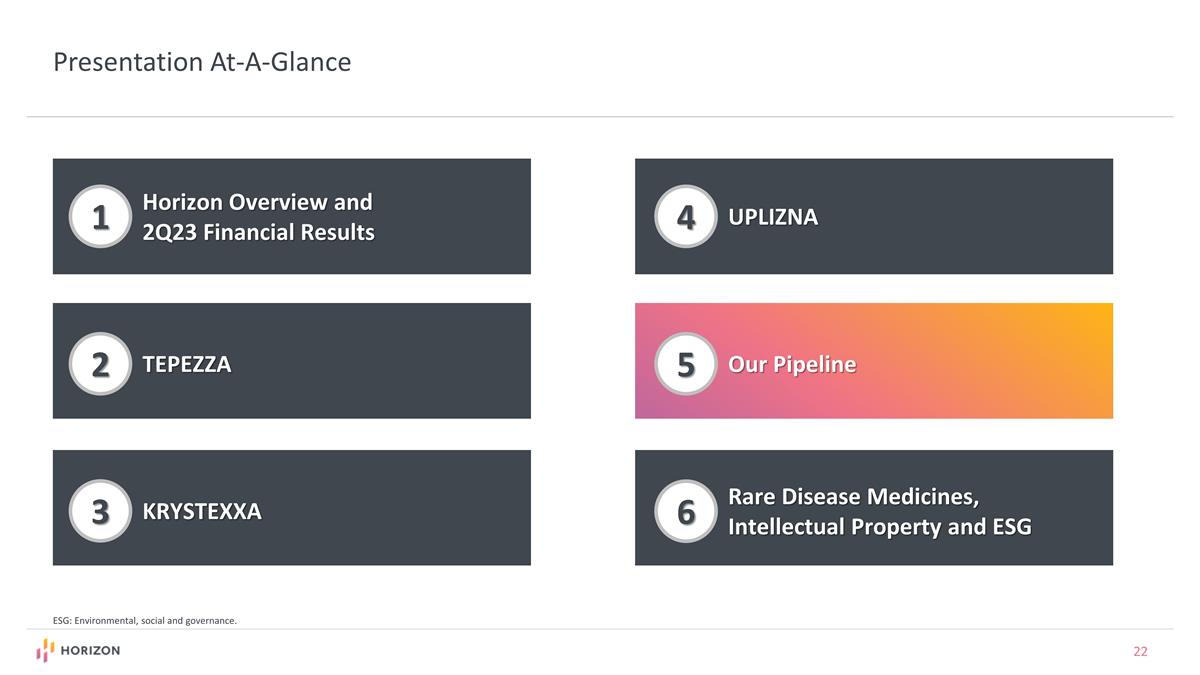
Task: Go to the TEPEZZA section label
Action: pos(187,364)
